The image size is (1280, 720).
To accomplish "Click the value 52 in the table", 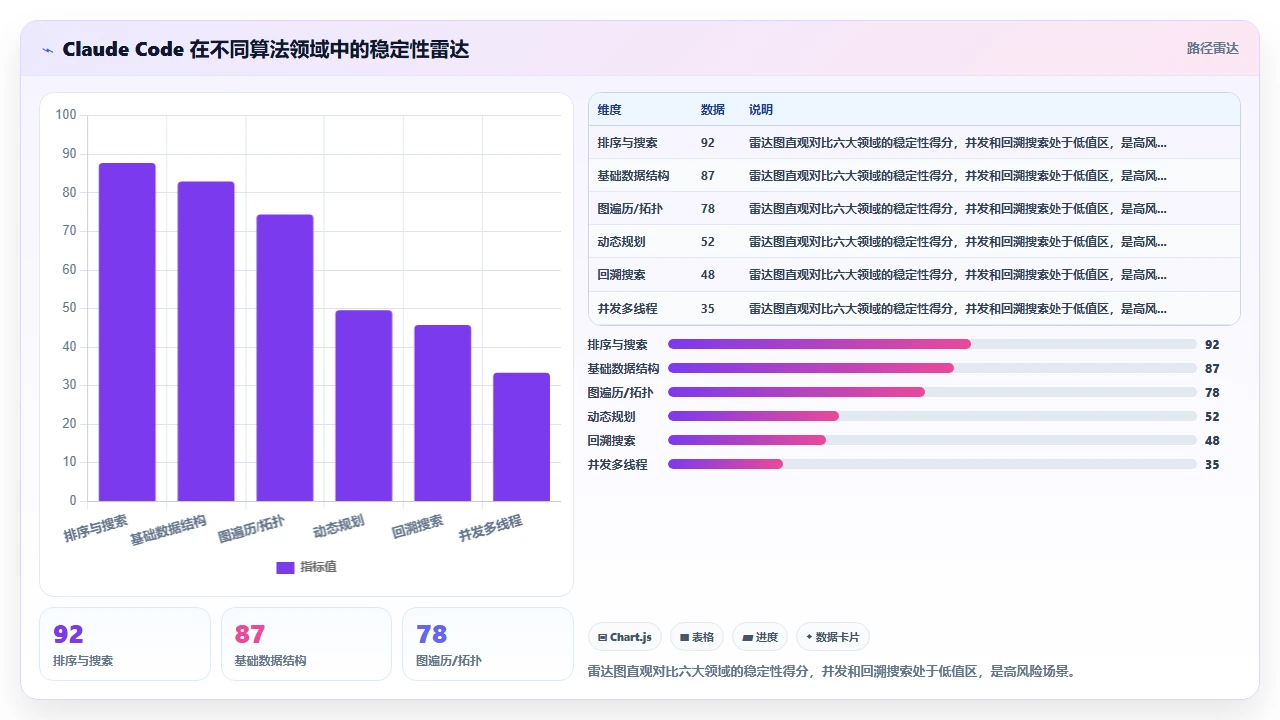I will point(708,242).
